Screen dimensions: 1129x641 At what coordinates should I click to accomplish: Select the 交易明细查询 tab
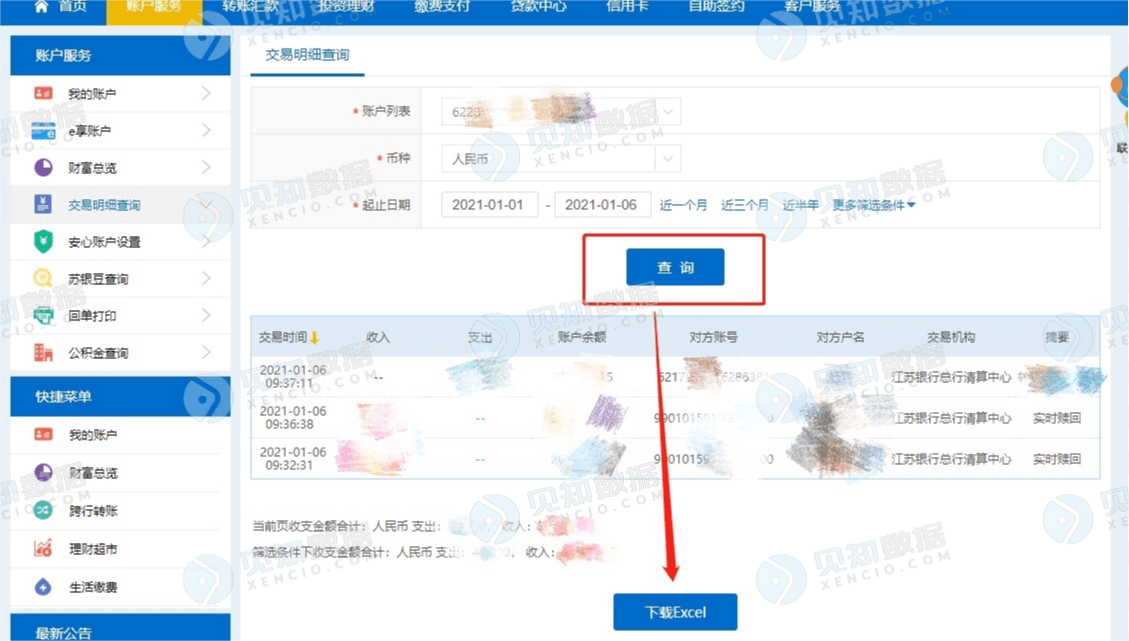[307, 55]
